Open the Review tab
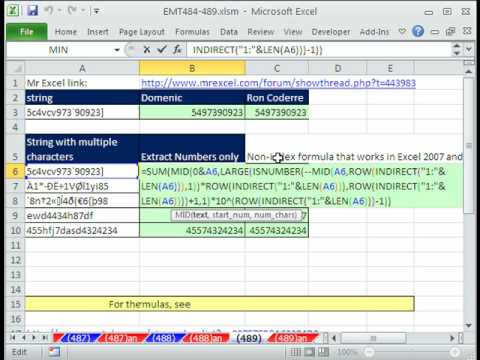The image size is (480, 360). pos(261,32)
